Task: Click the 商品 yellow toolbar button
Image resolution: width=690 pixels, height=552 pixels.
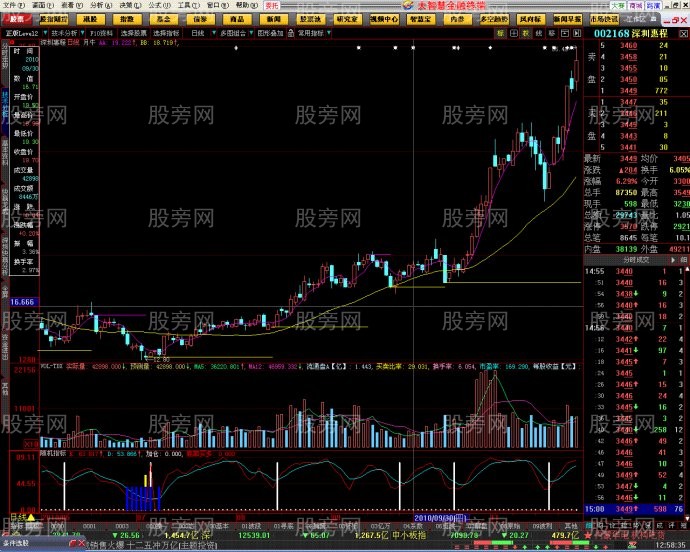Action: [237, 19]
